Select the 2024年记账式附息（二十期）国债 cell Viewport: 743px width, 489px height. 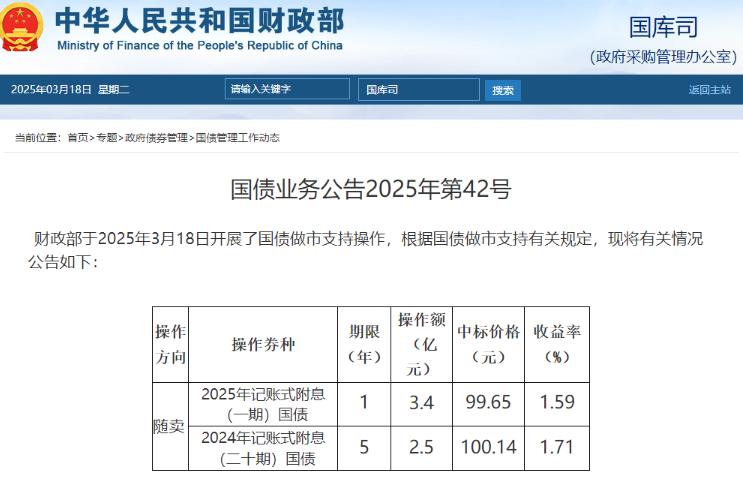pyautogui.click(x=263, y=448)
